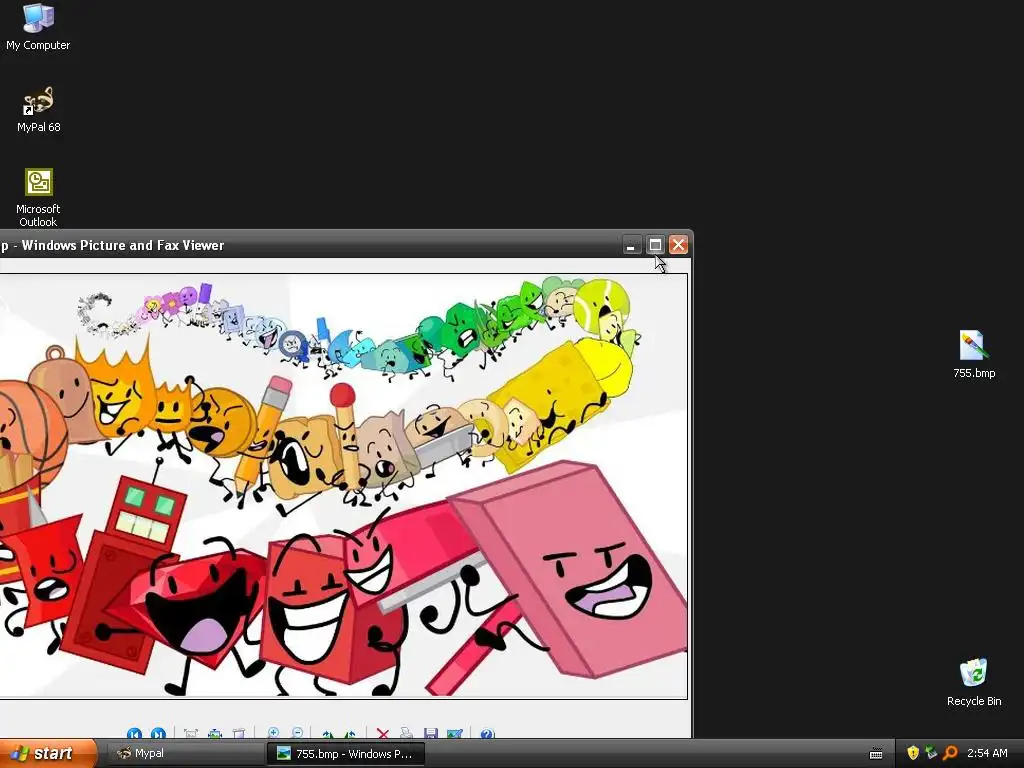Screen dimensions: 1024x768
Task: Select the 755.bmp file on the desktop
Action: click(x=974, y=355)
